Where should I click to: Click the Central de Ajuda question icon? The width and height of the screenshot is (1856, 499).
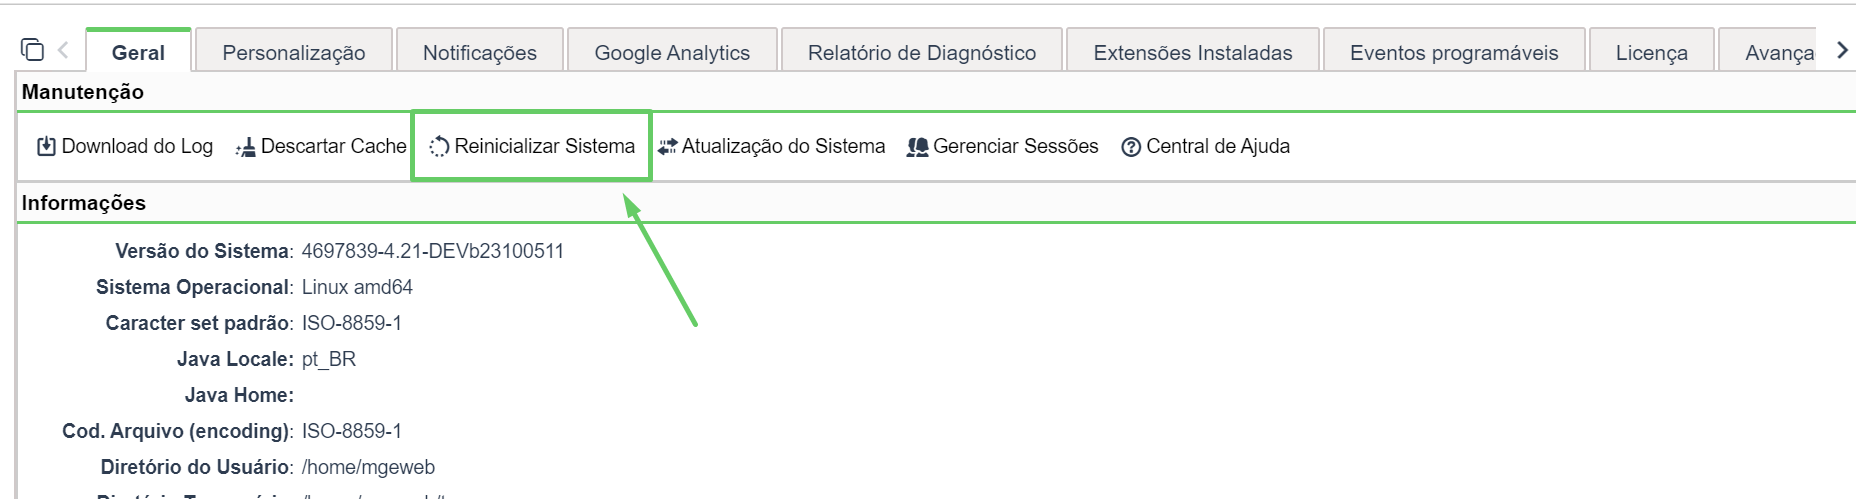click(1131, 147)
